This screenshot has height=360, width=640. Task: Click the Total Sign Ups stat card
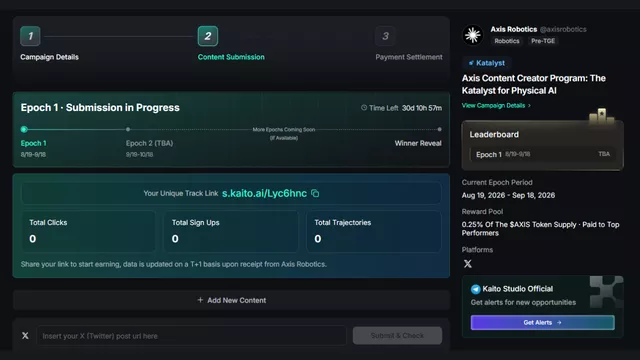231,231
